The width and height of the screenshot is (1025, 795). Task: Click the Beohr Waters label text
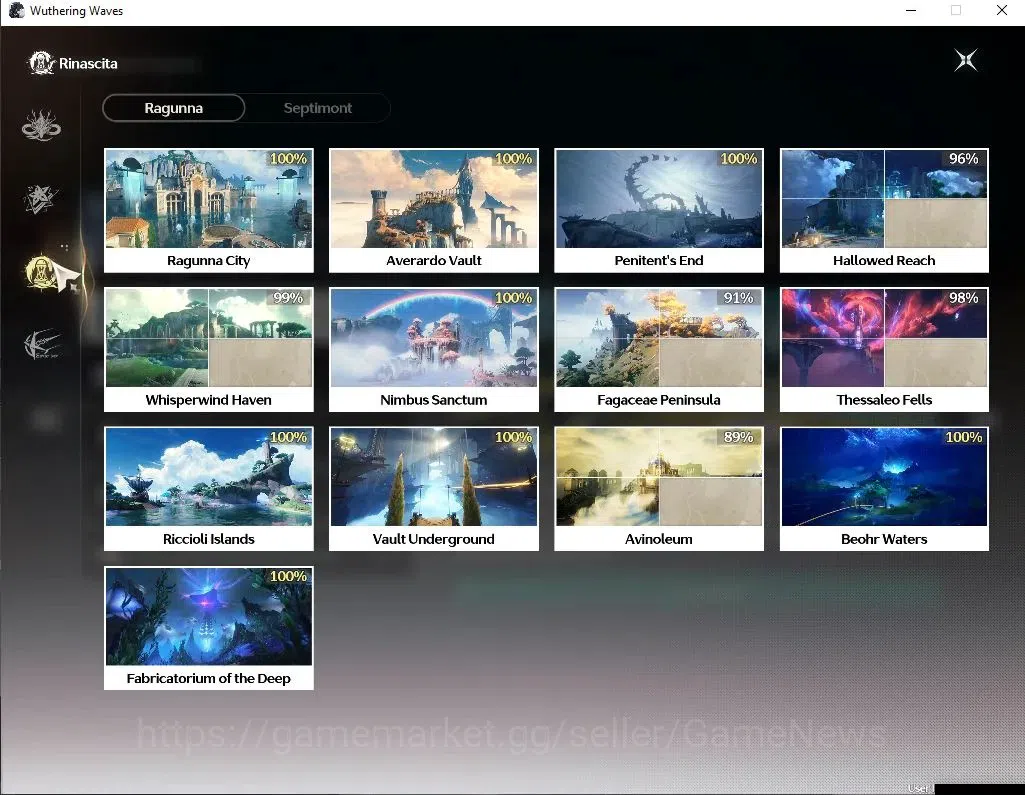884,539
